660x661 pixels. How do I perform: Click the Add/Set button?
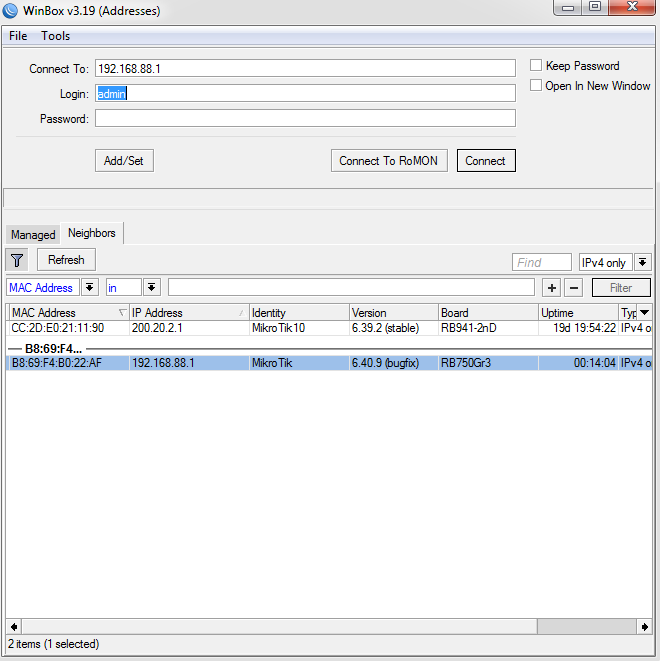(x=124, y=161)
